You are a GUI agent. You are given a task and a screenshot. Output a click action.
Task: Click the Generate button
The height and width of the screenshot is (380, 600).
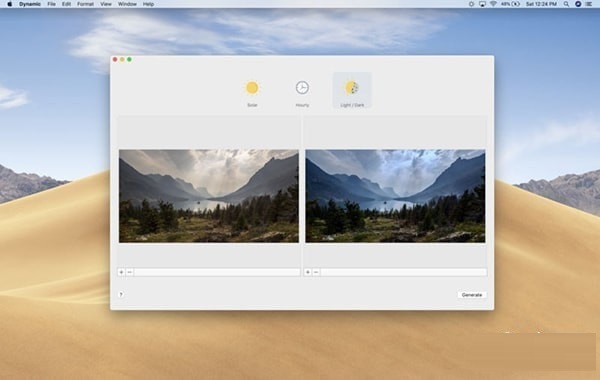(x=471, y=295)
